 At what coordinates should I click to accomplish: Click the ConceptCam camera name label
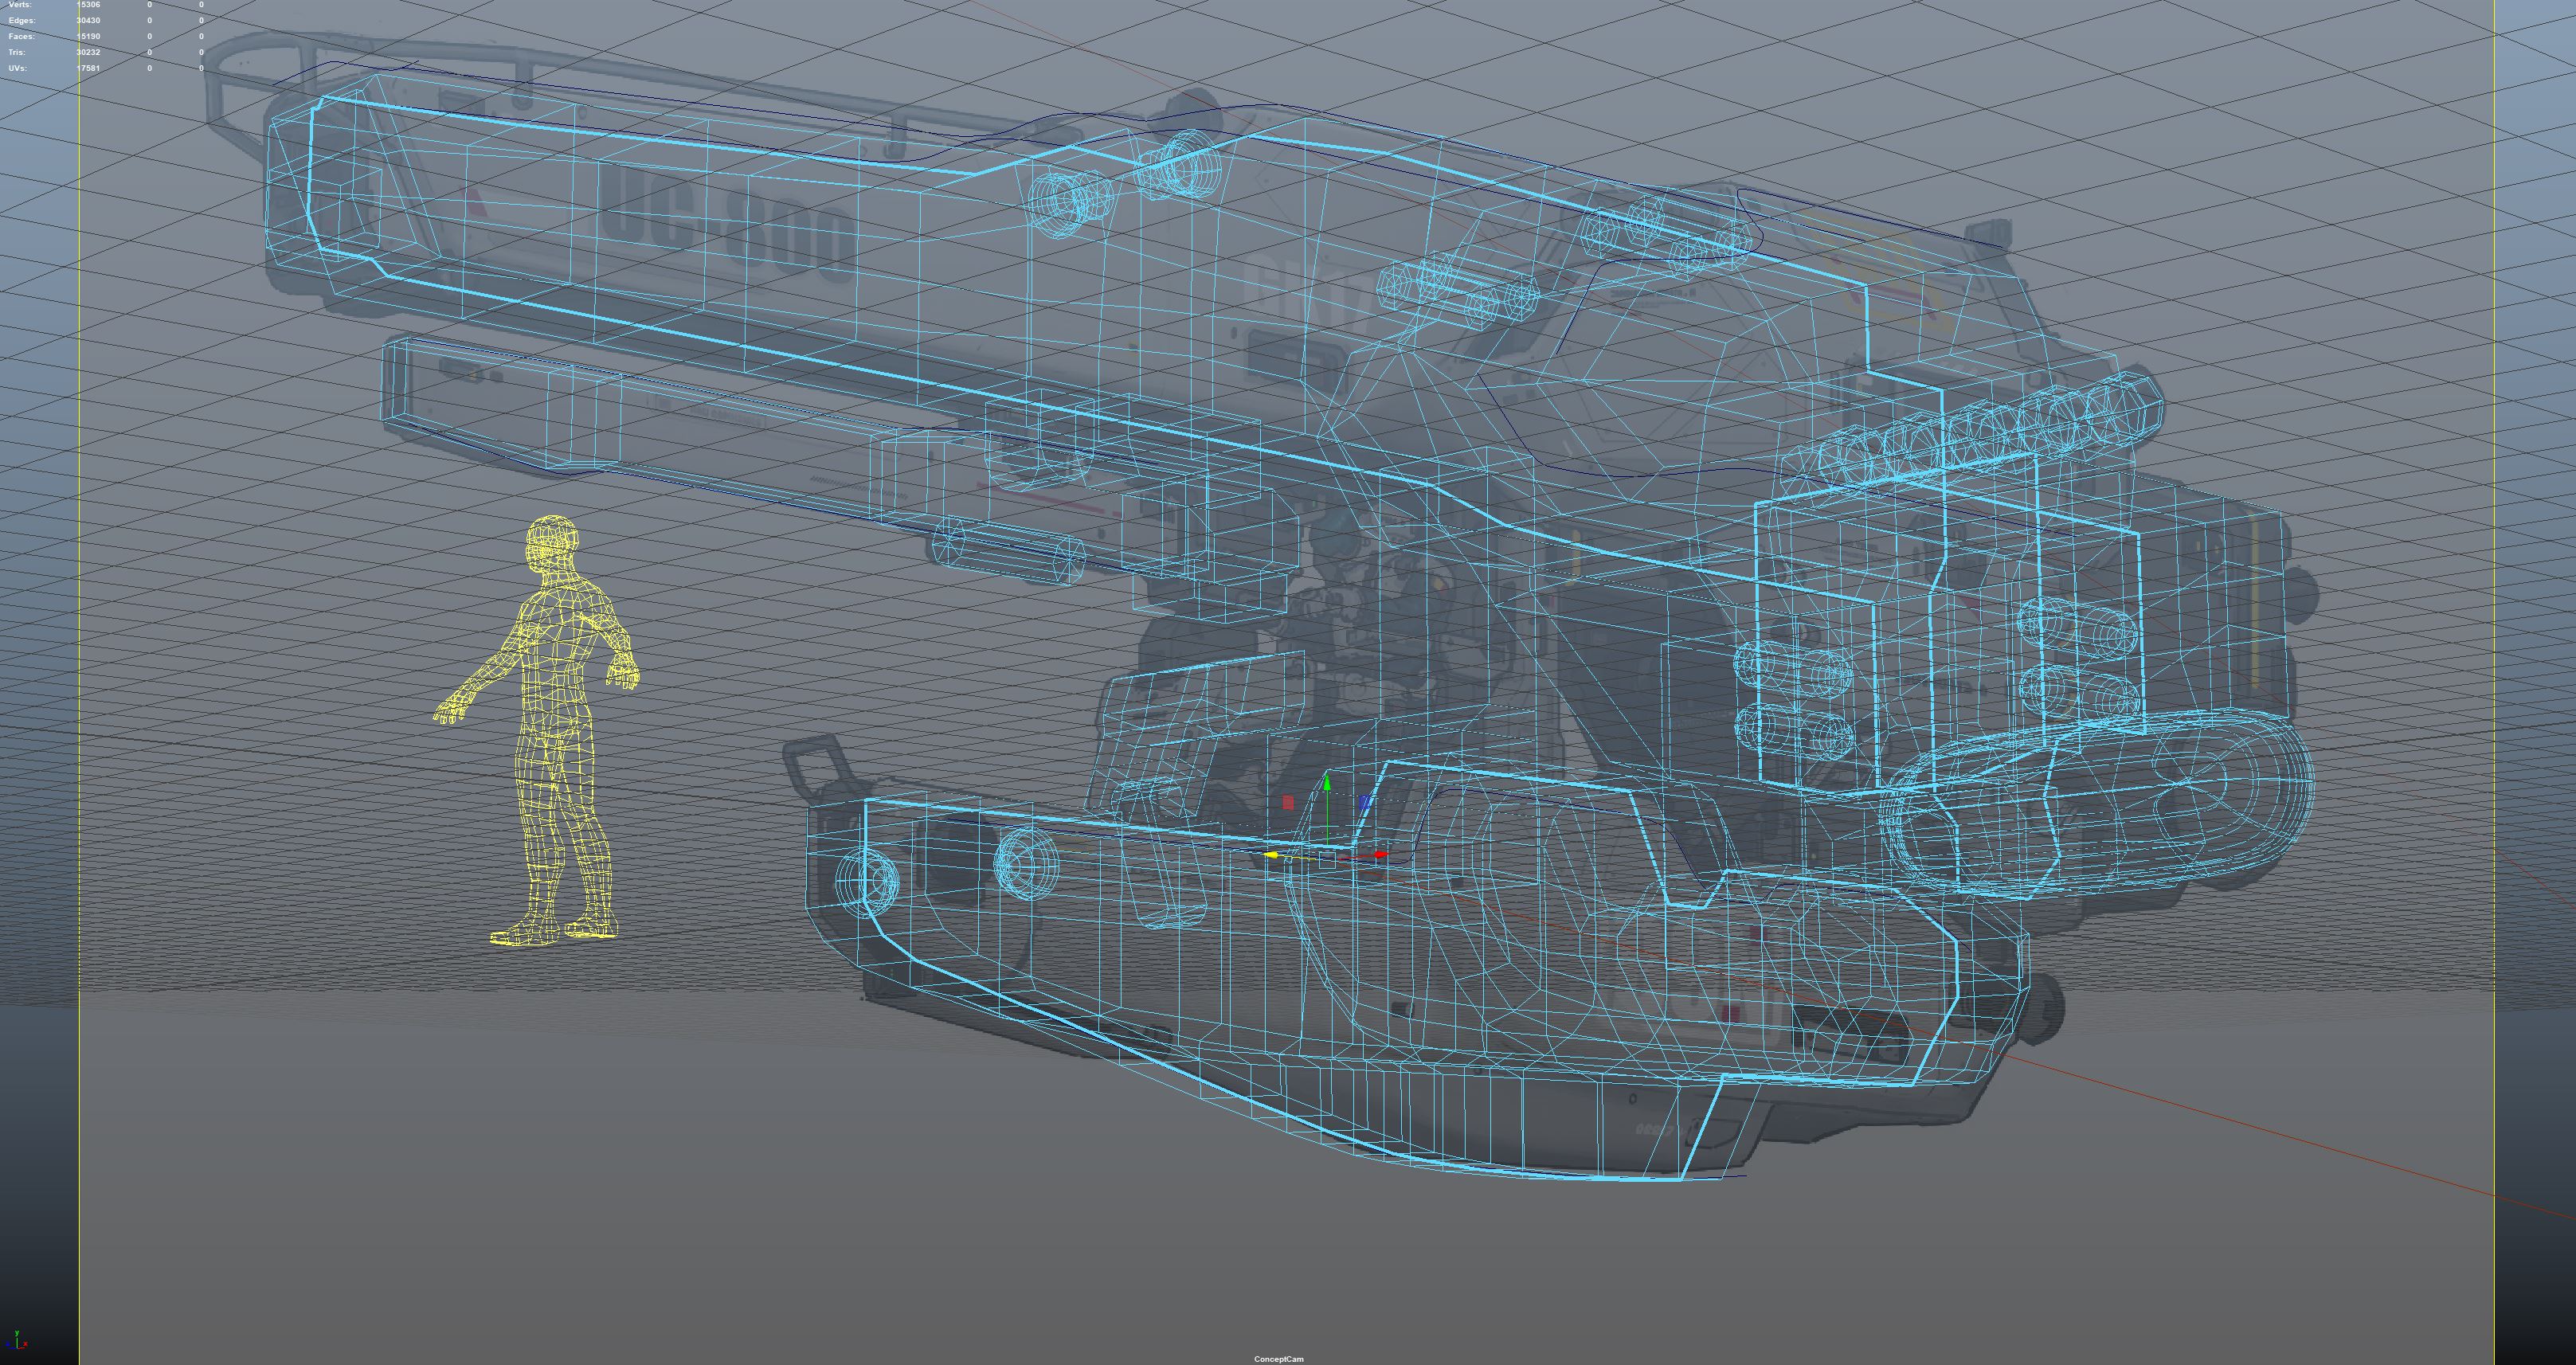coord(1279,1359)
